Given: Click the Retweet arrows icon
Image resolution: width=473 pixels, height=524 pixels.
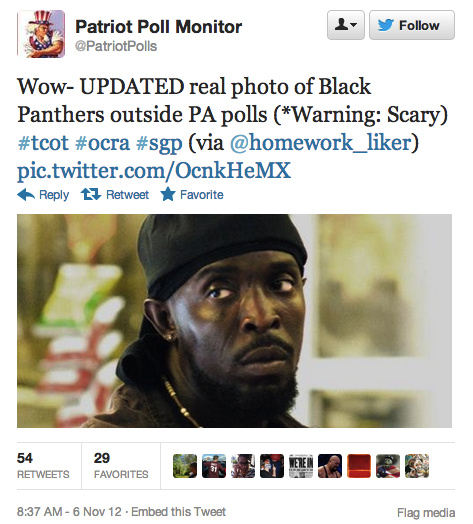Looking at the screenshot, I should click(91, 194).
